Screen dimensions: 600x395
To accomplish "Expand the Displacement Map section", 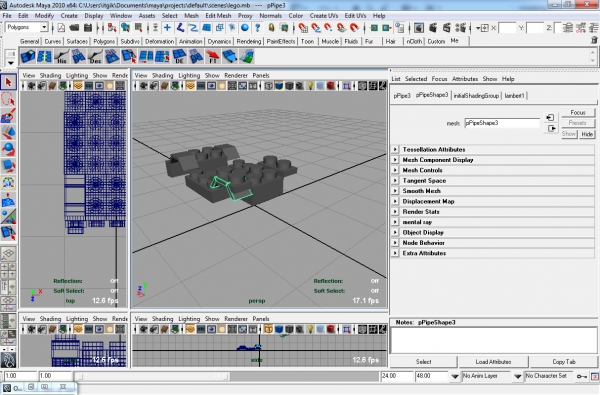I will click(395, 201).
